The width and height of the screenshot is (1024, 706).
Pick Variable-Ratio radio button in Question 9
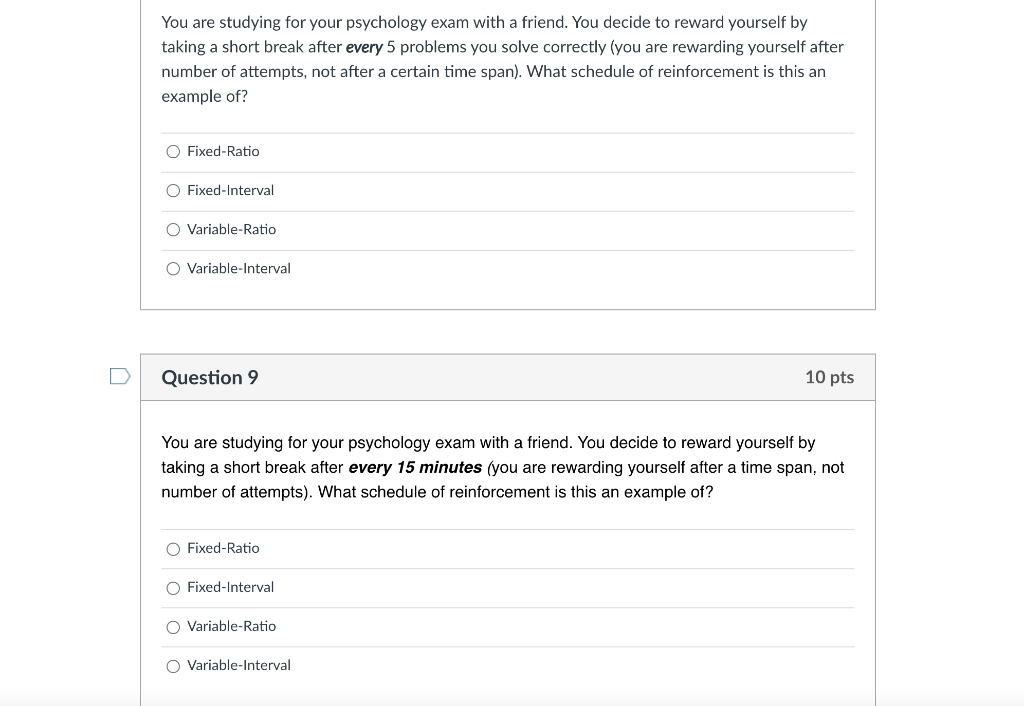(x=173, y=628)
